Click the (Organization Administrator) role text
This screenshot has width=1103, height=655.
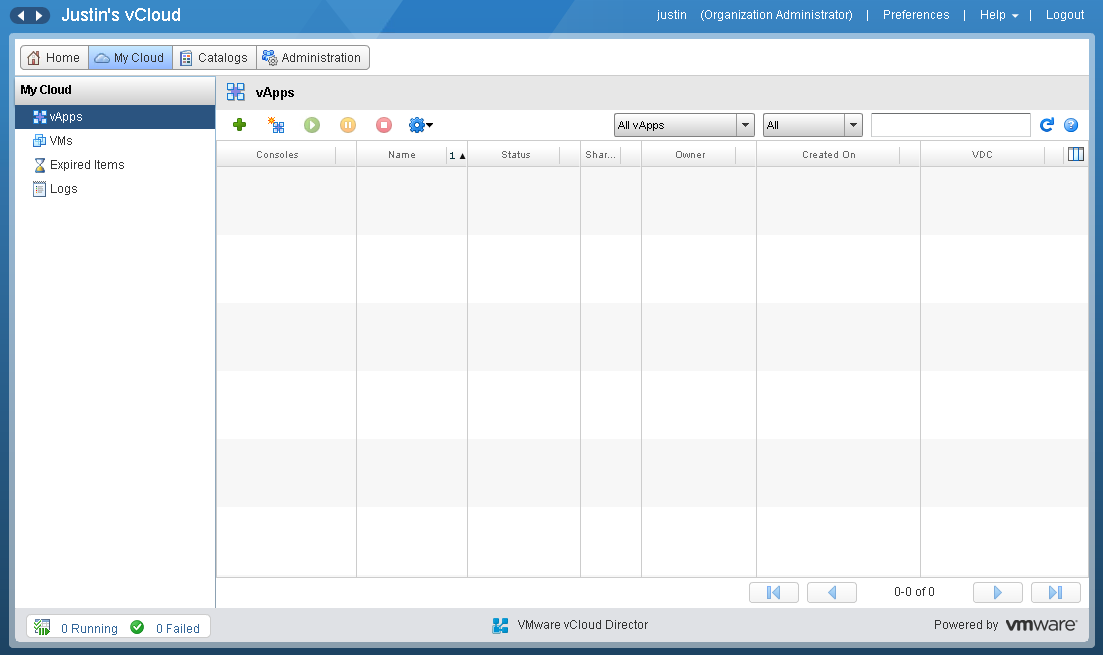coord(776,15)
